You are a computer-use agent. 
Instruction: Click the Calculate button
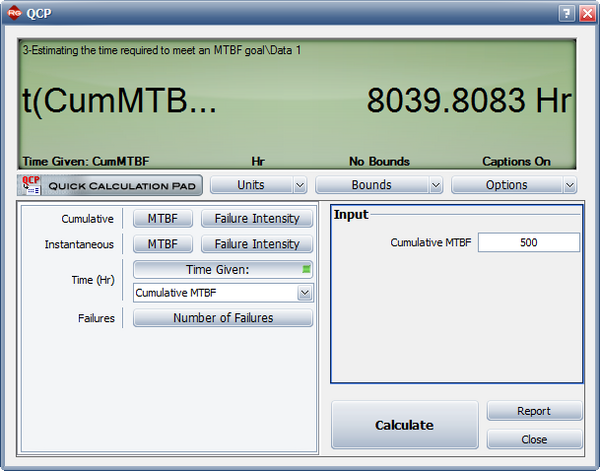click(x=404, y=425)
